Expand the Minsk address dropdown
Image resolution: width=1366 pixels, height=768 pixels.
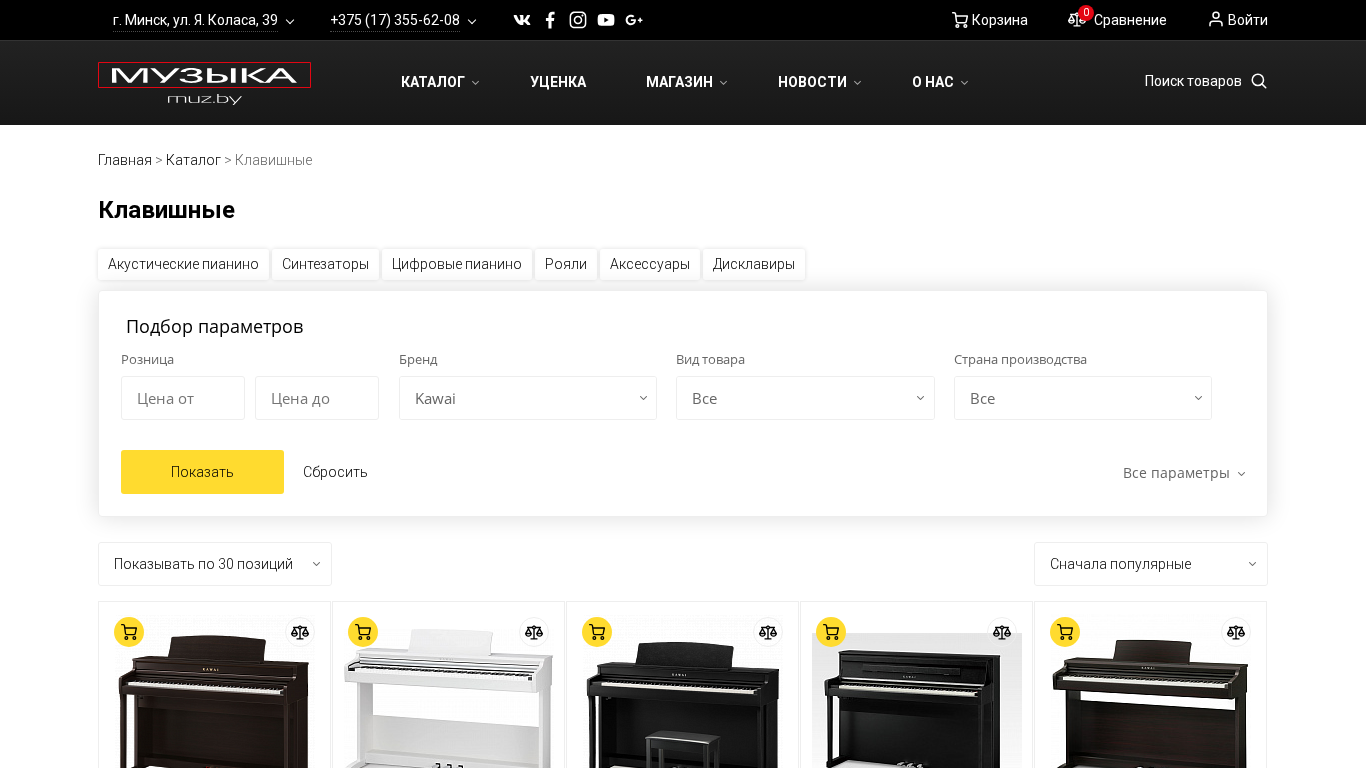click(x=204, y=20)
